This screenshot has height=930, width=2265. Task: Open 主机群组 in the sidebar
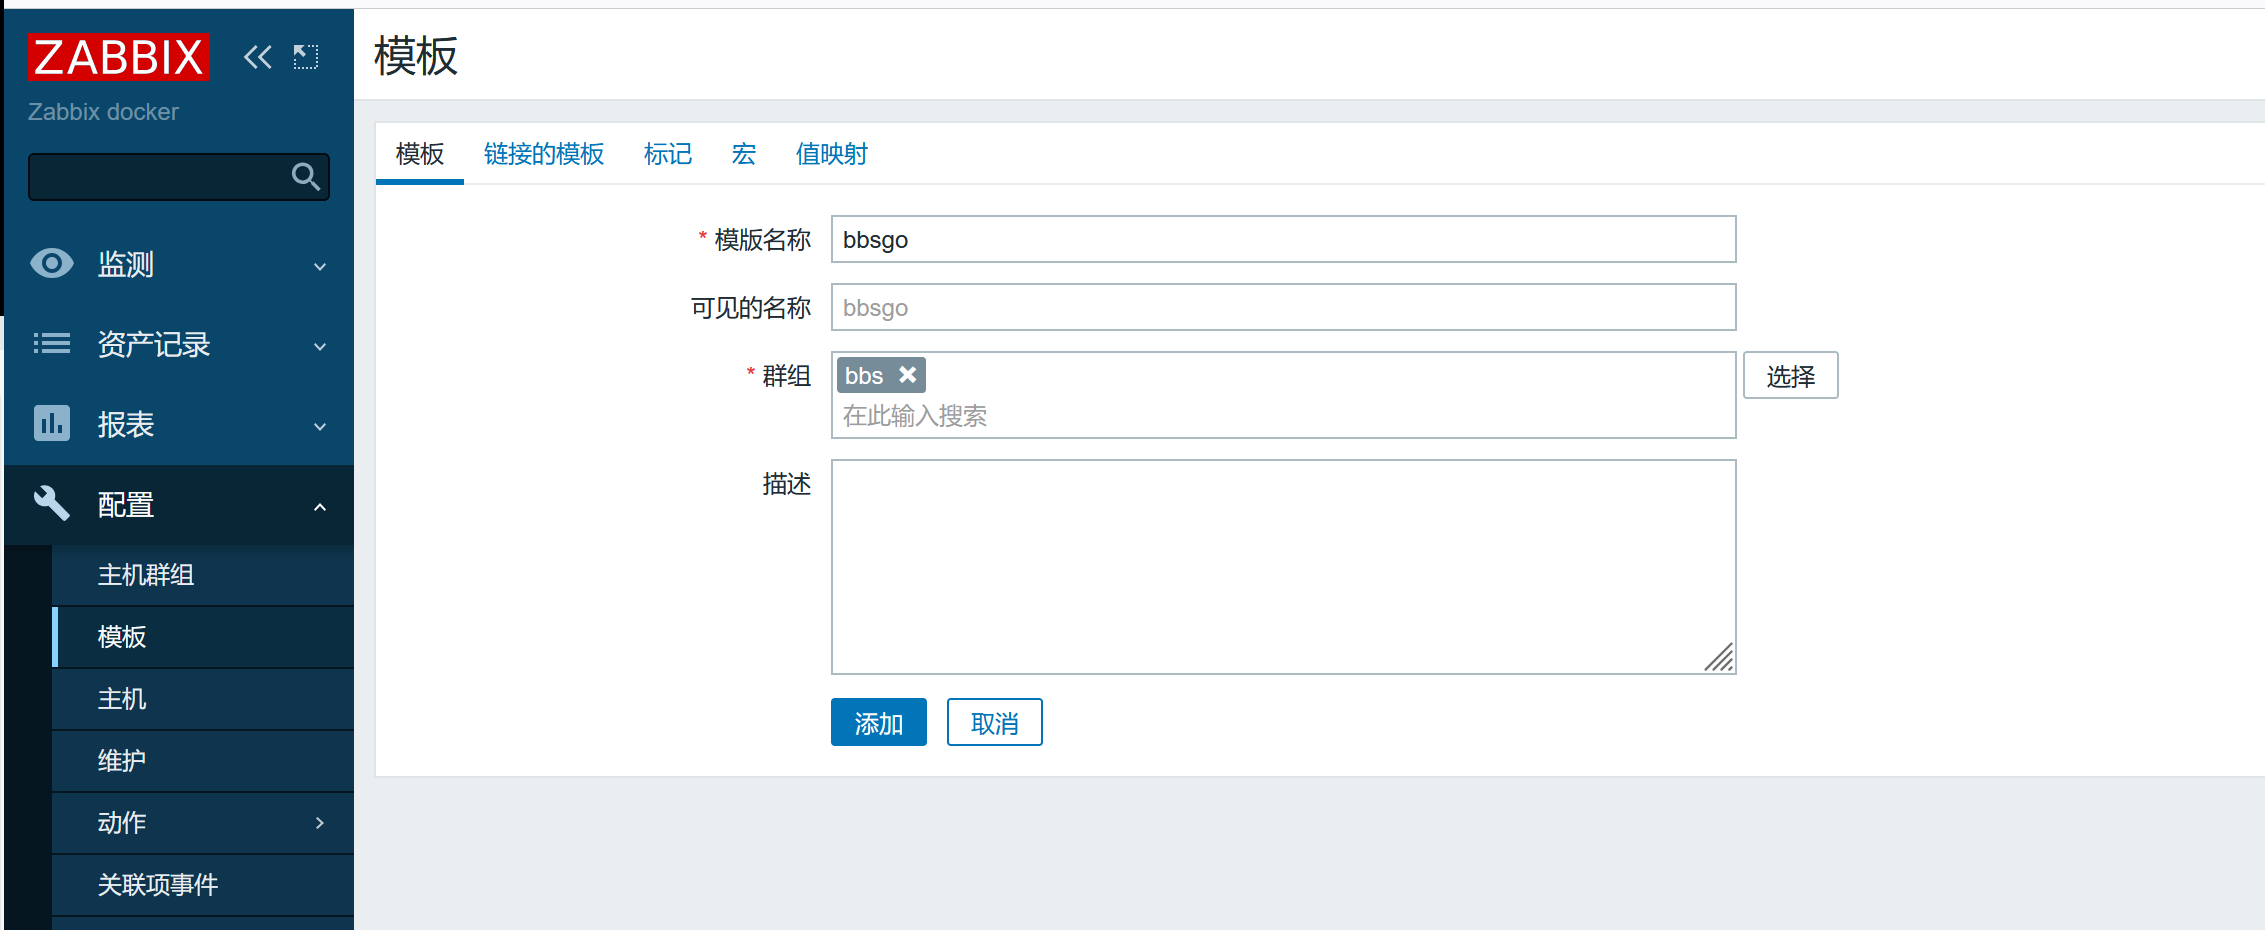[203, 575]
